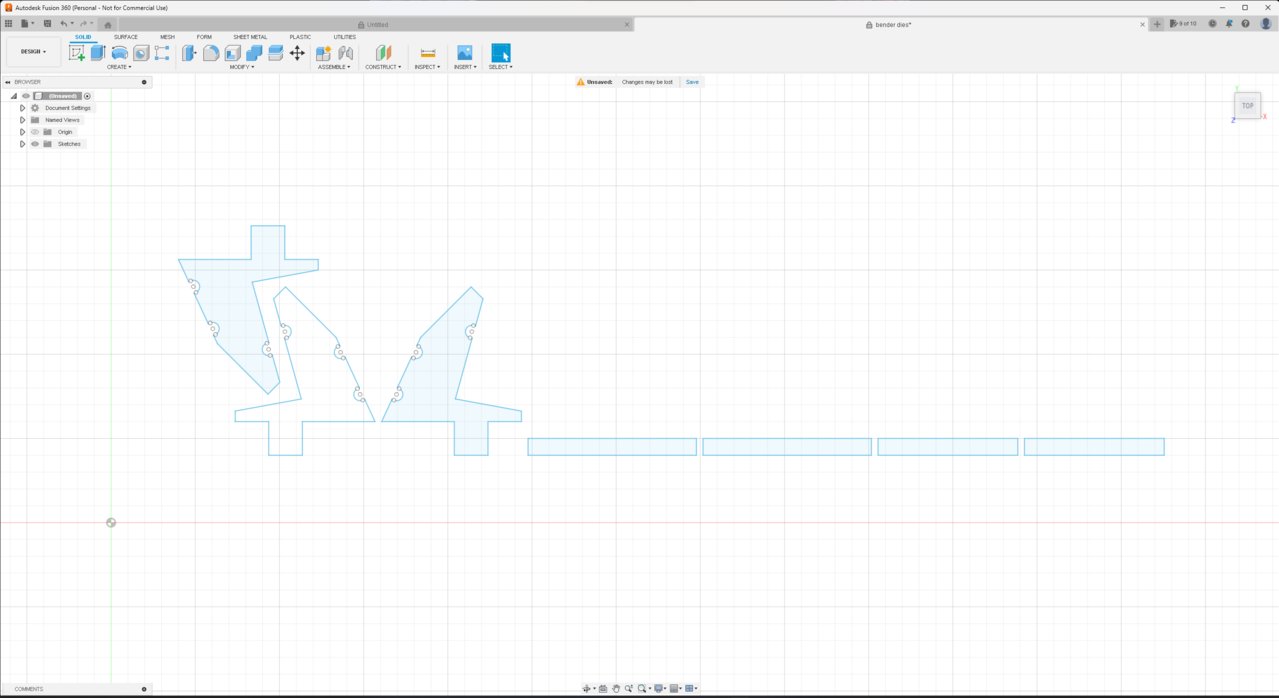Activate the root component radio button
The image size is (1279, 698).
tap(88, 96)
